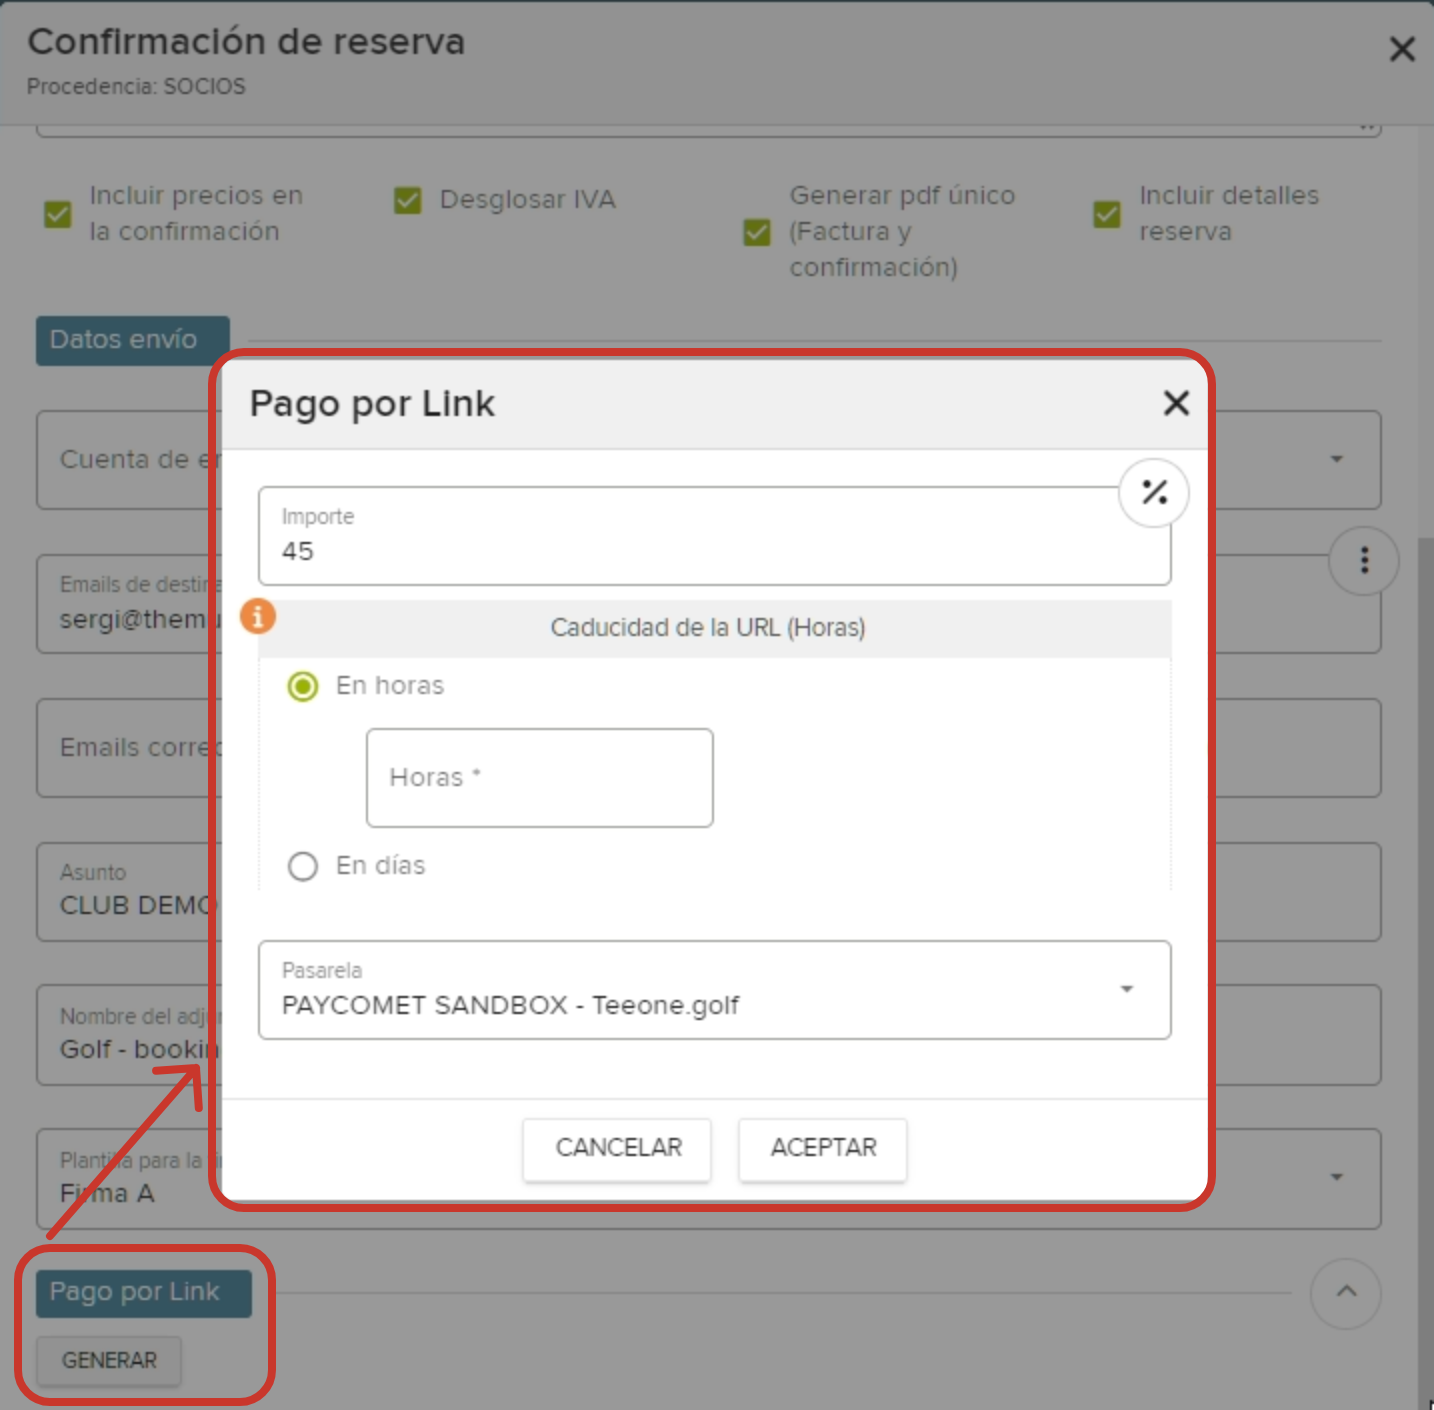Toggle Generar pdf único checkbox

click(757, 232)
